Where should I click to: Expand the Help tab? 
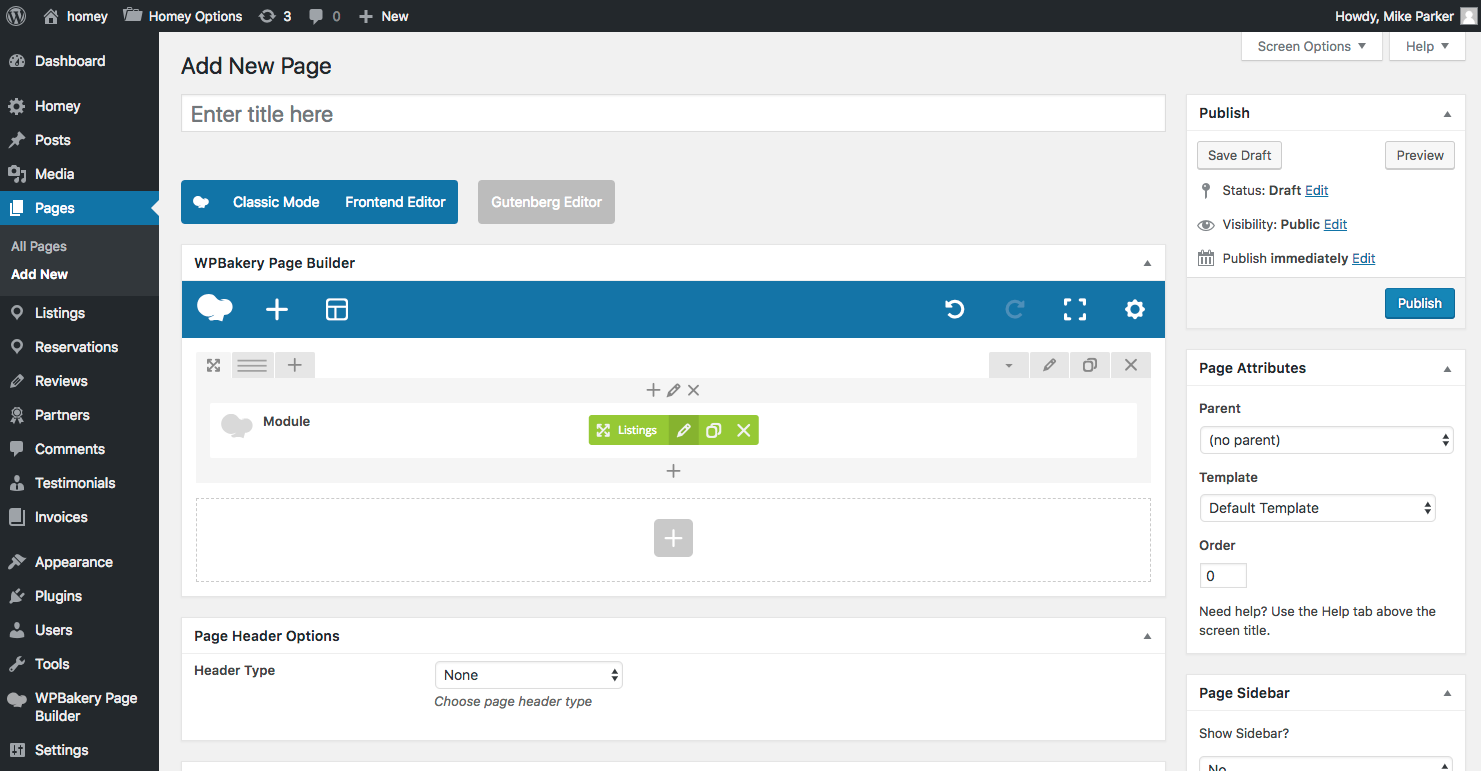[1427, 46]
